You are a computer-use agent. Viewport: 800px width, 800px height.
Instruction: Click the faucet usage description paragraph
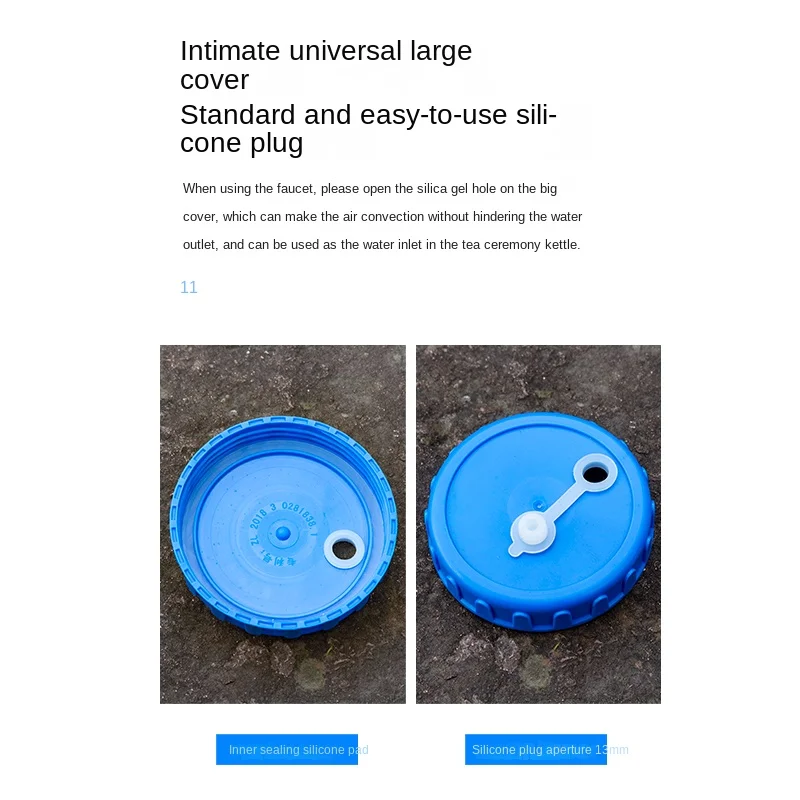click(x=382, y=216)
